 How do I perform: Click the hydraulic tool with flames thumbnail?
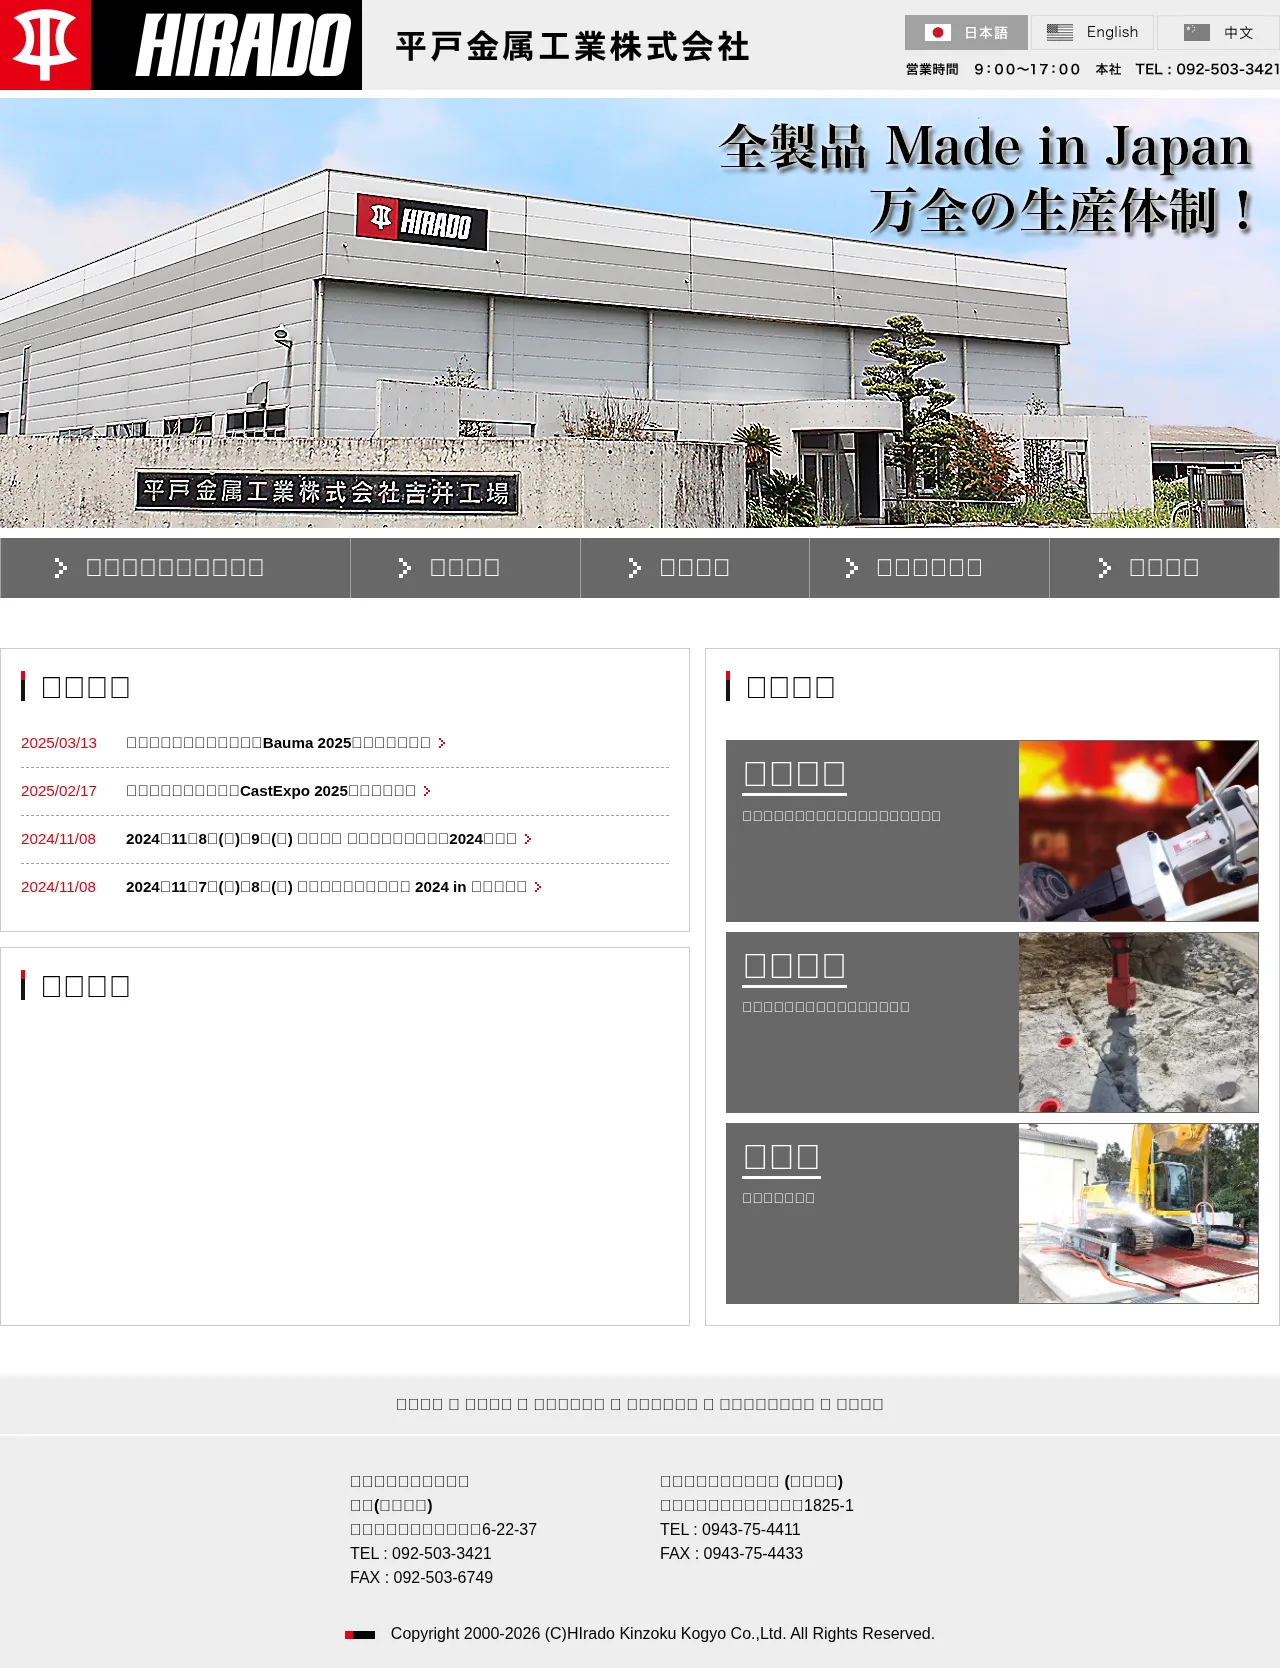(1138, 831)
